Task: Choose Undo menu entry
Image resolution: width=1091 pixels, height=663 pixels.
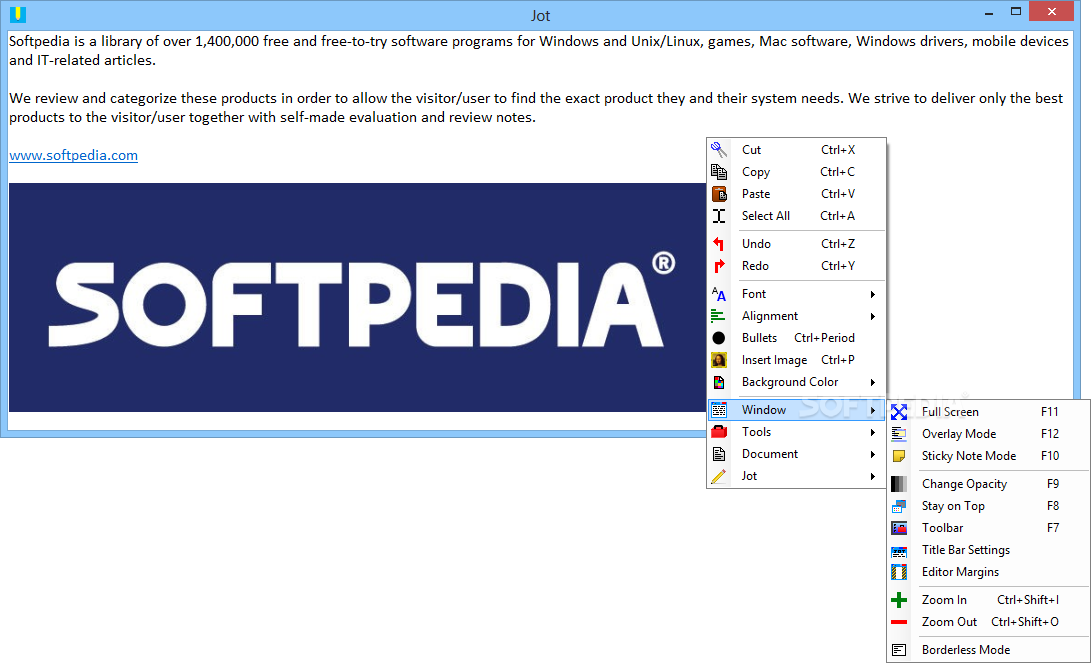Action: (797, 243)
